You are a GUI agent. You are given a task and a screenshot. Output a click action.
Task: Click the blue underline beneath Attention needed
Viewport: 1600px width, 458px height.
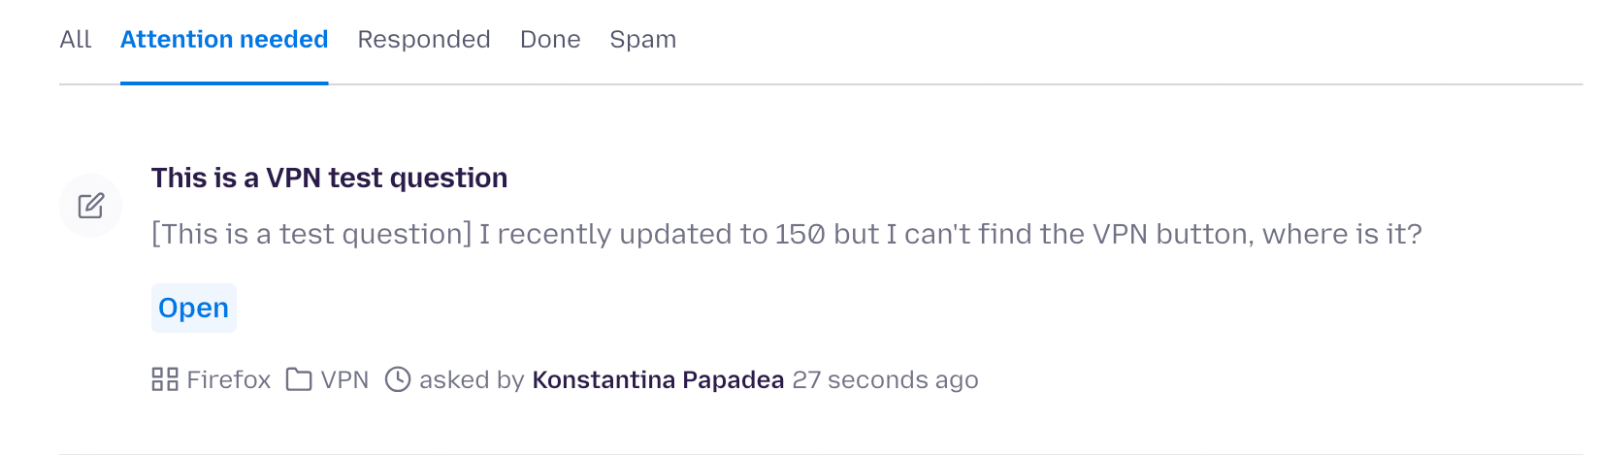pyautogui.click(x=224, y=83)
